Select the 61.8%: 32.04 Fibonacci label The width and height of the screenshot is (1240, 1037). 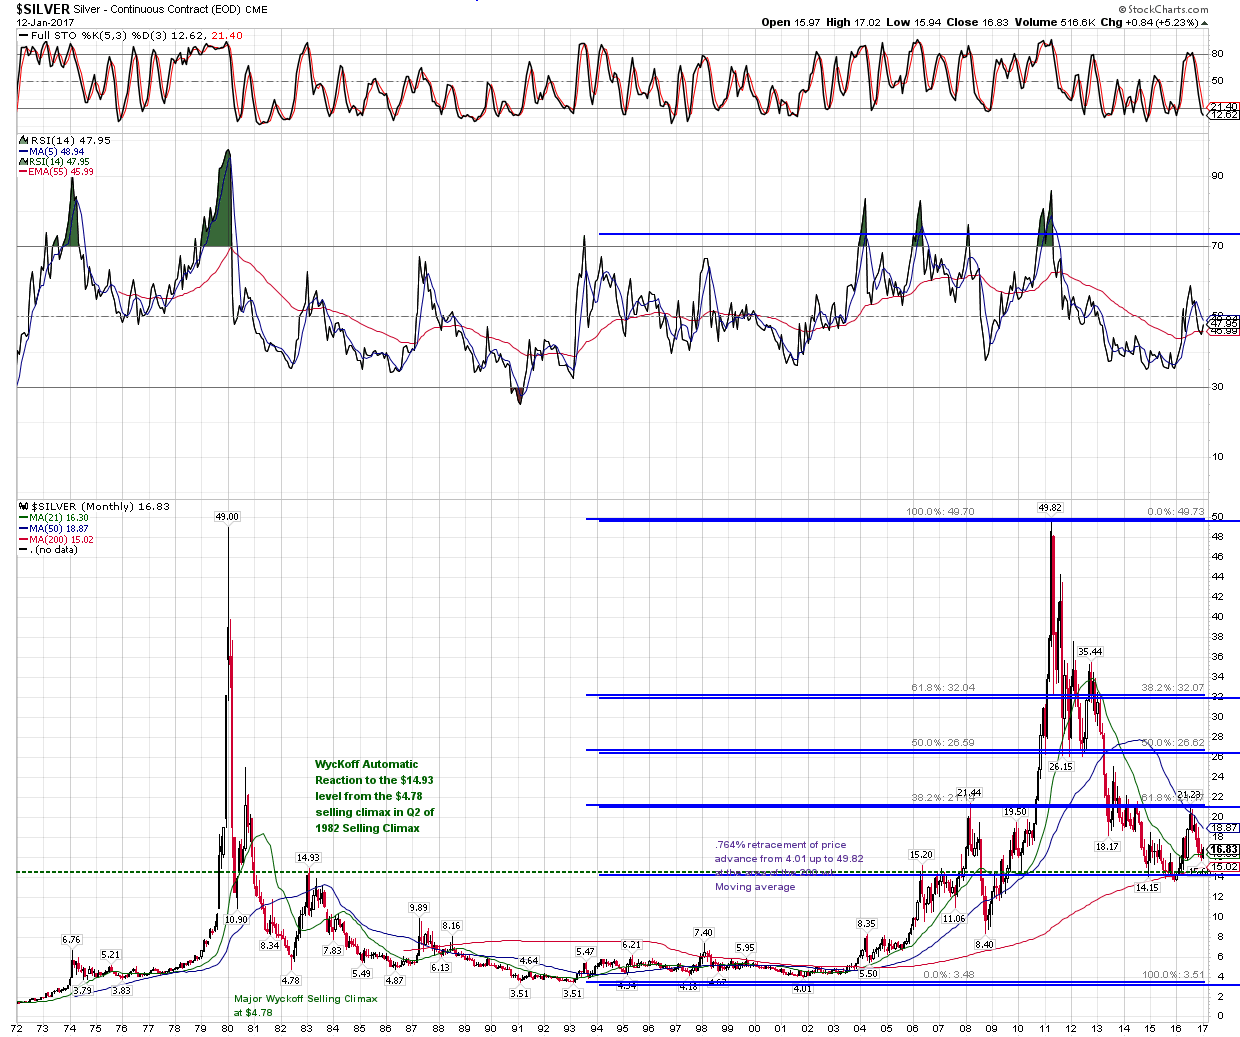coord(942,688)
